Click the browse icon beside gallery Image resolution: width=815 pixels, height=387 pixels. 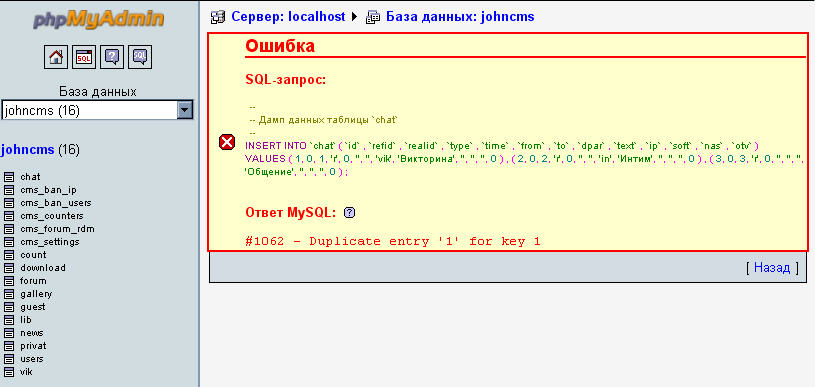(x=9, y=294)
